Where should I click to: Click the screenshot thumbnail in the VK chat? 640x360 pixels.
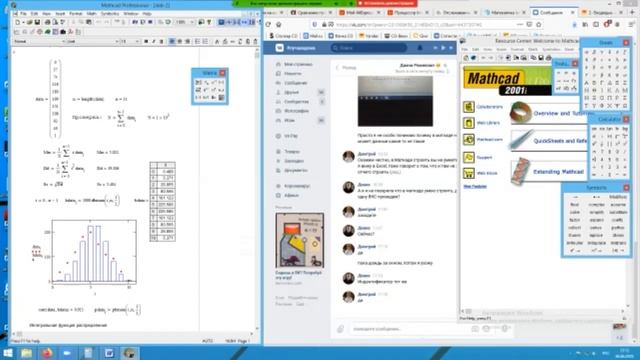tap(395, 101)
